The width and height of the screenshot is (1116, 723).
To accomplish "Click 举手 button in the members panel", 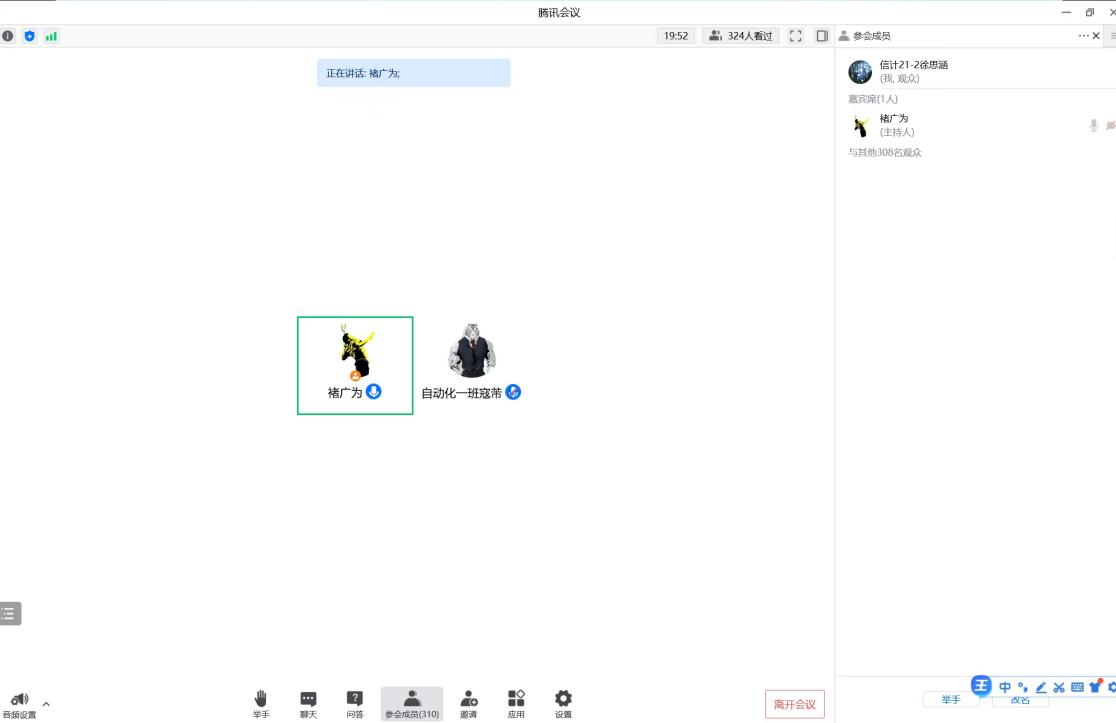I will click(x=951, y=700).
